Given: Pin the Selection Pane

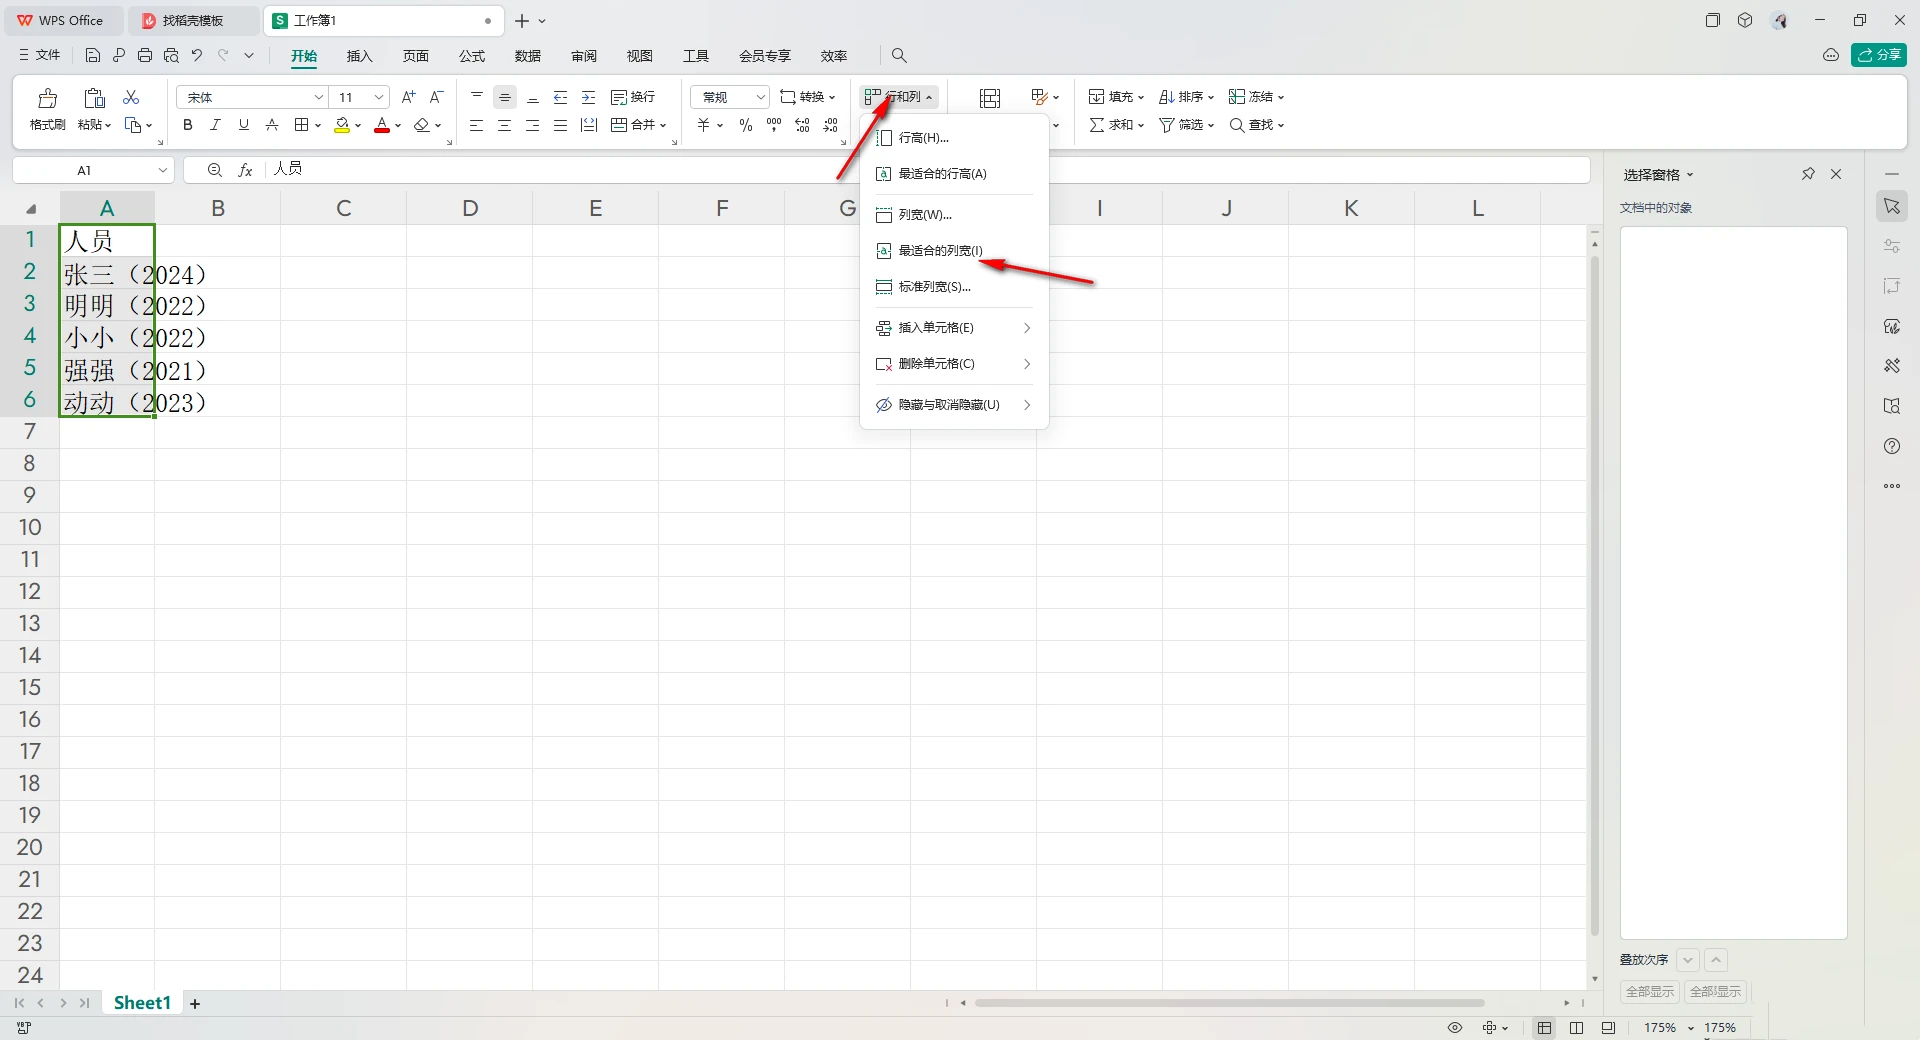Looking at the screenshot, I should [1808, 174].
